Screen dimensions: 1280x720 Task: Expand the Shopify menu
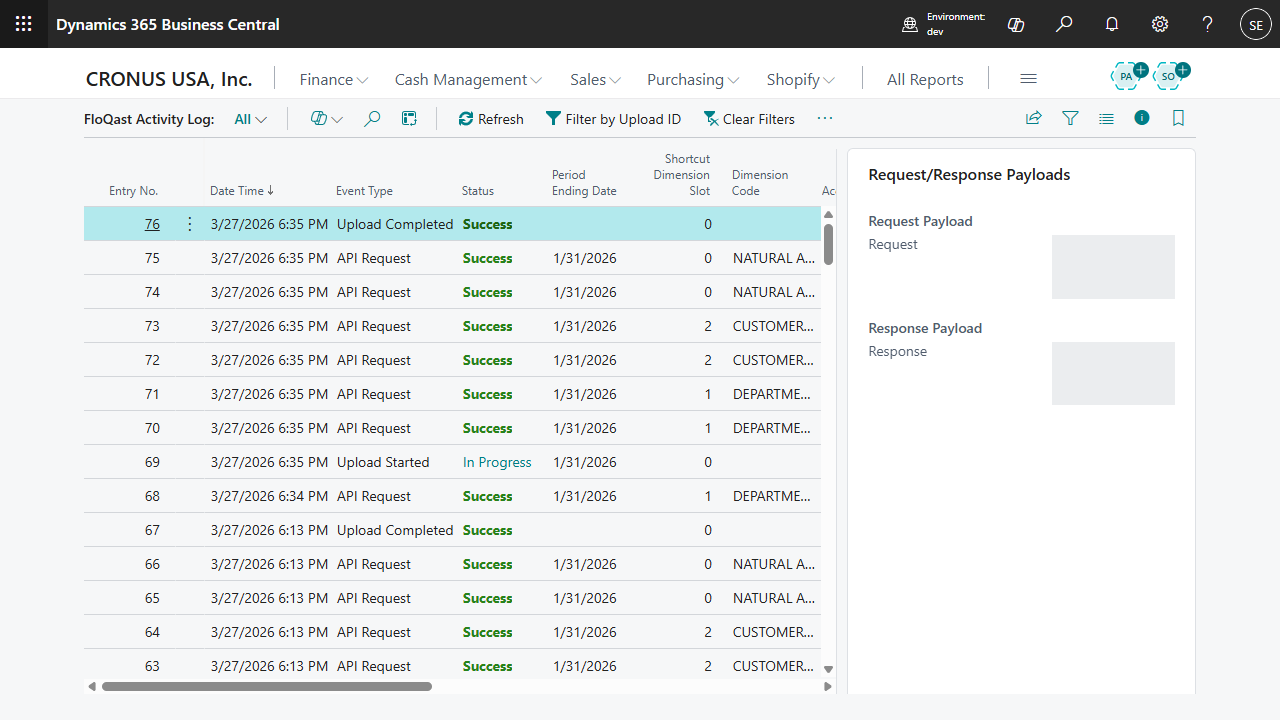coord(801,79)
